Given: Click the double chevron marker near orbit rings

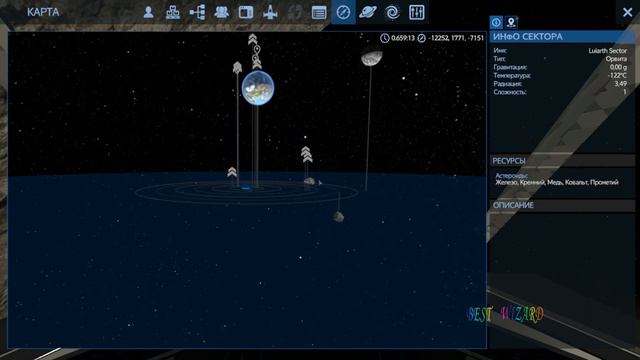Looking at the screenshot, I should pyautogui.click(x=232, y=172).
